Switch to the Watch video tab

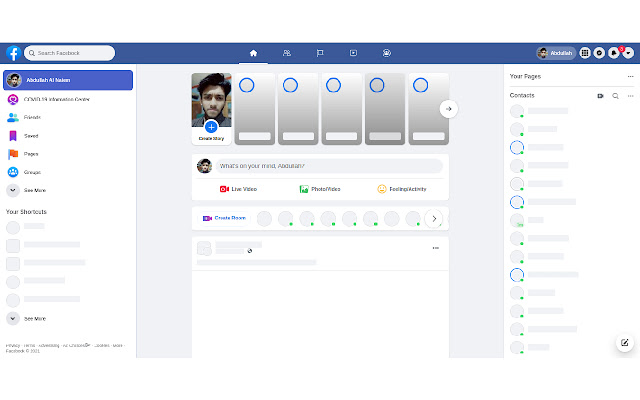point(353,53)
